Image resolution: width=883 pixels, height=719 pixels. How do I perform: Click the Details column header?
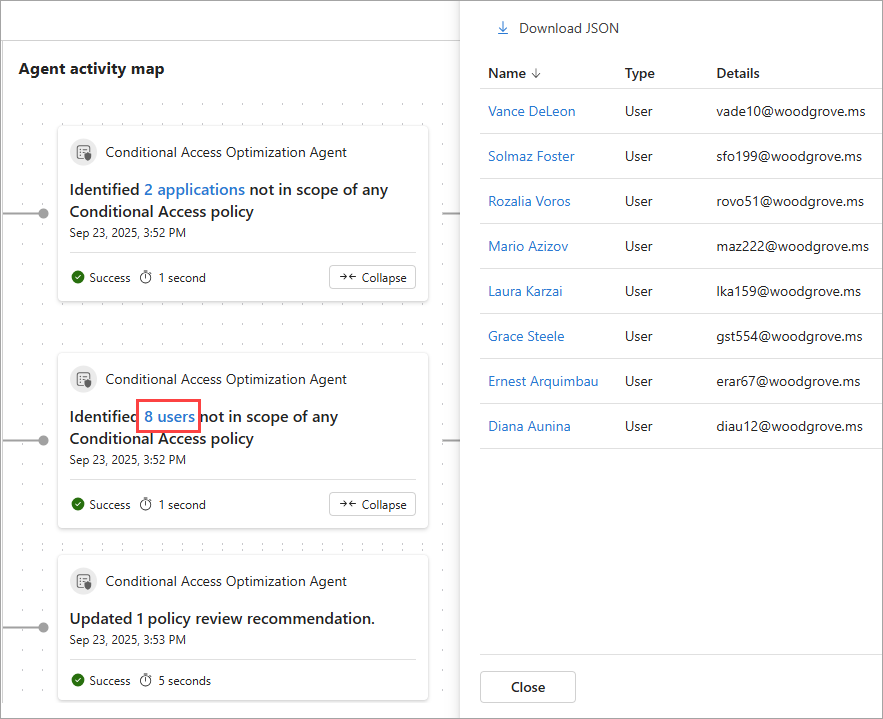[738, 73]
